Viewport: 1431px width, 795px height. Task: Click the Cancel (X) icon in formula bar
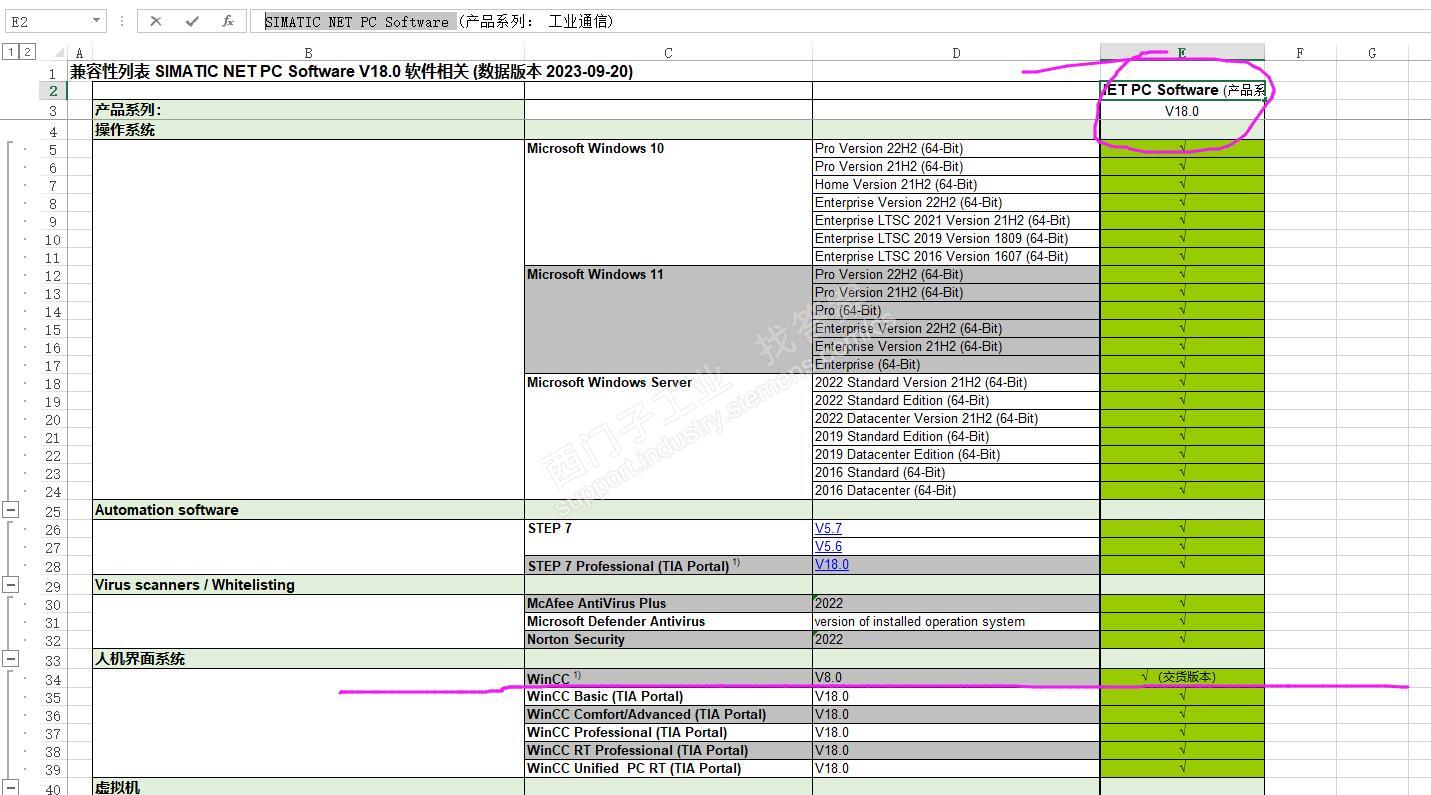point(156,21)
